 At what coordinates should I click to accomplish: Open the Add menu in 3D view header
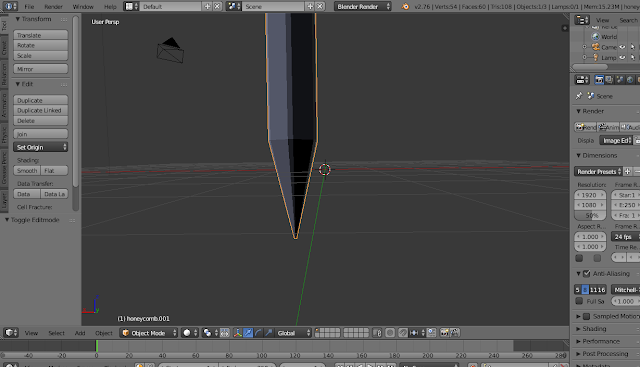[80, 333]
